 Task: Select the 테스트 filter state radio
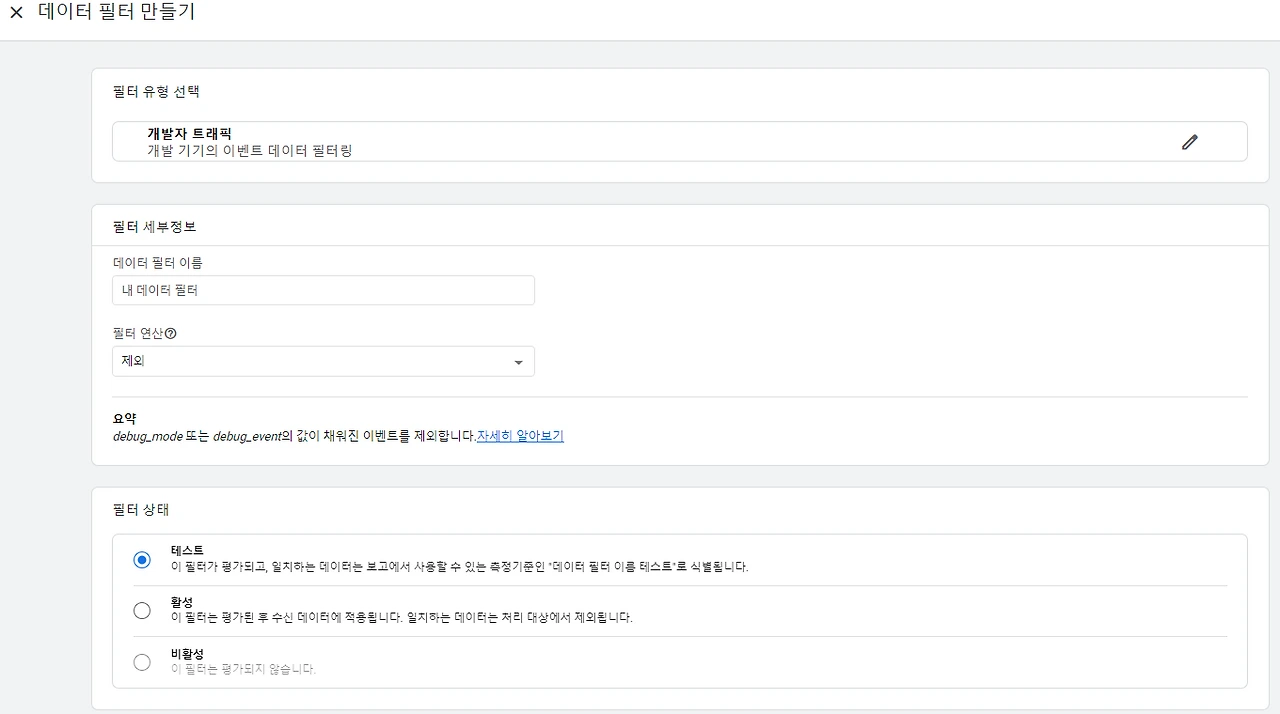click(x=142, y=560)
